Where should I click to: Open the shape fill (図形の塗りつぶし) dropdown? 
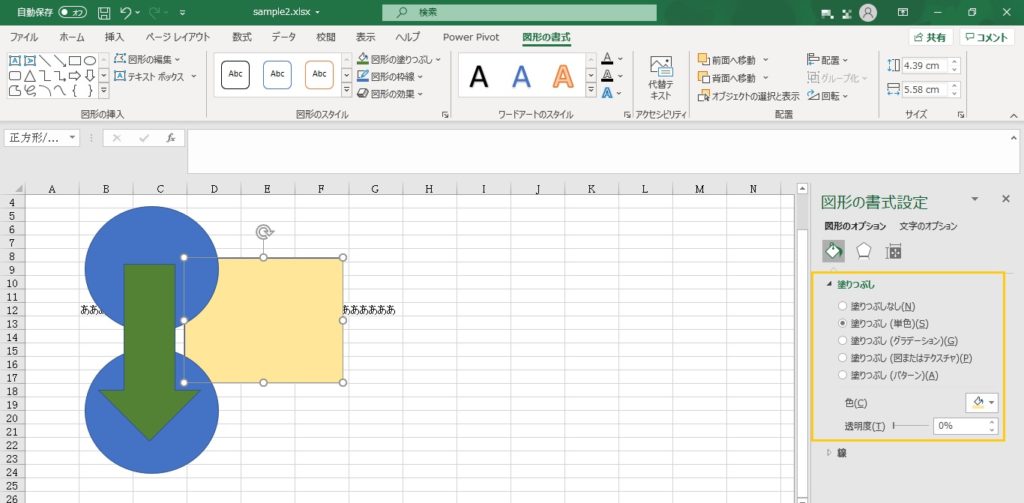(x=400, y=59)
